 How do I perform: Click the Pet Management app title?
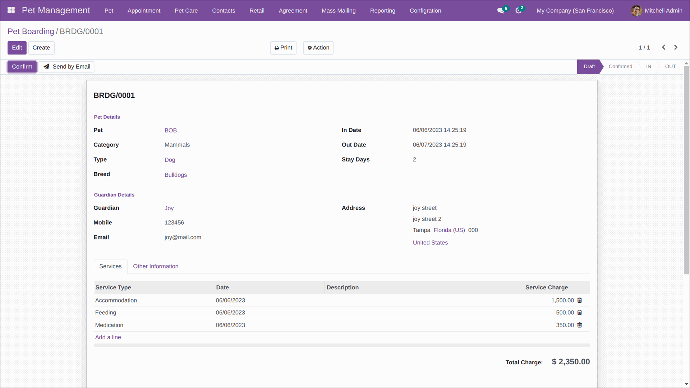pyautogui.click(x=56, y=10)
